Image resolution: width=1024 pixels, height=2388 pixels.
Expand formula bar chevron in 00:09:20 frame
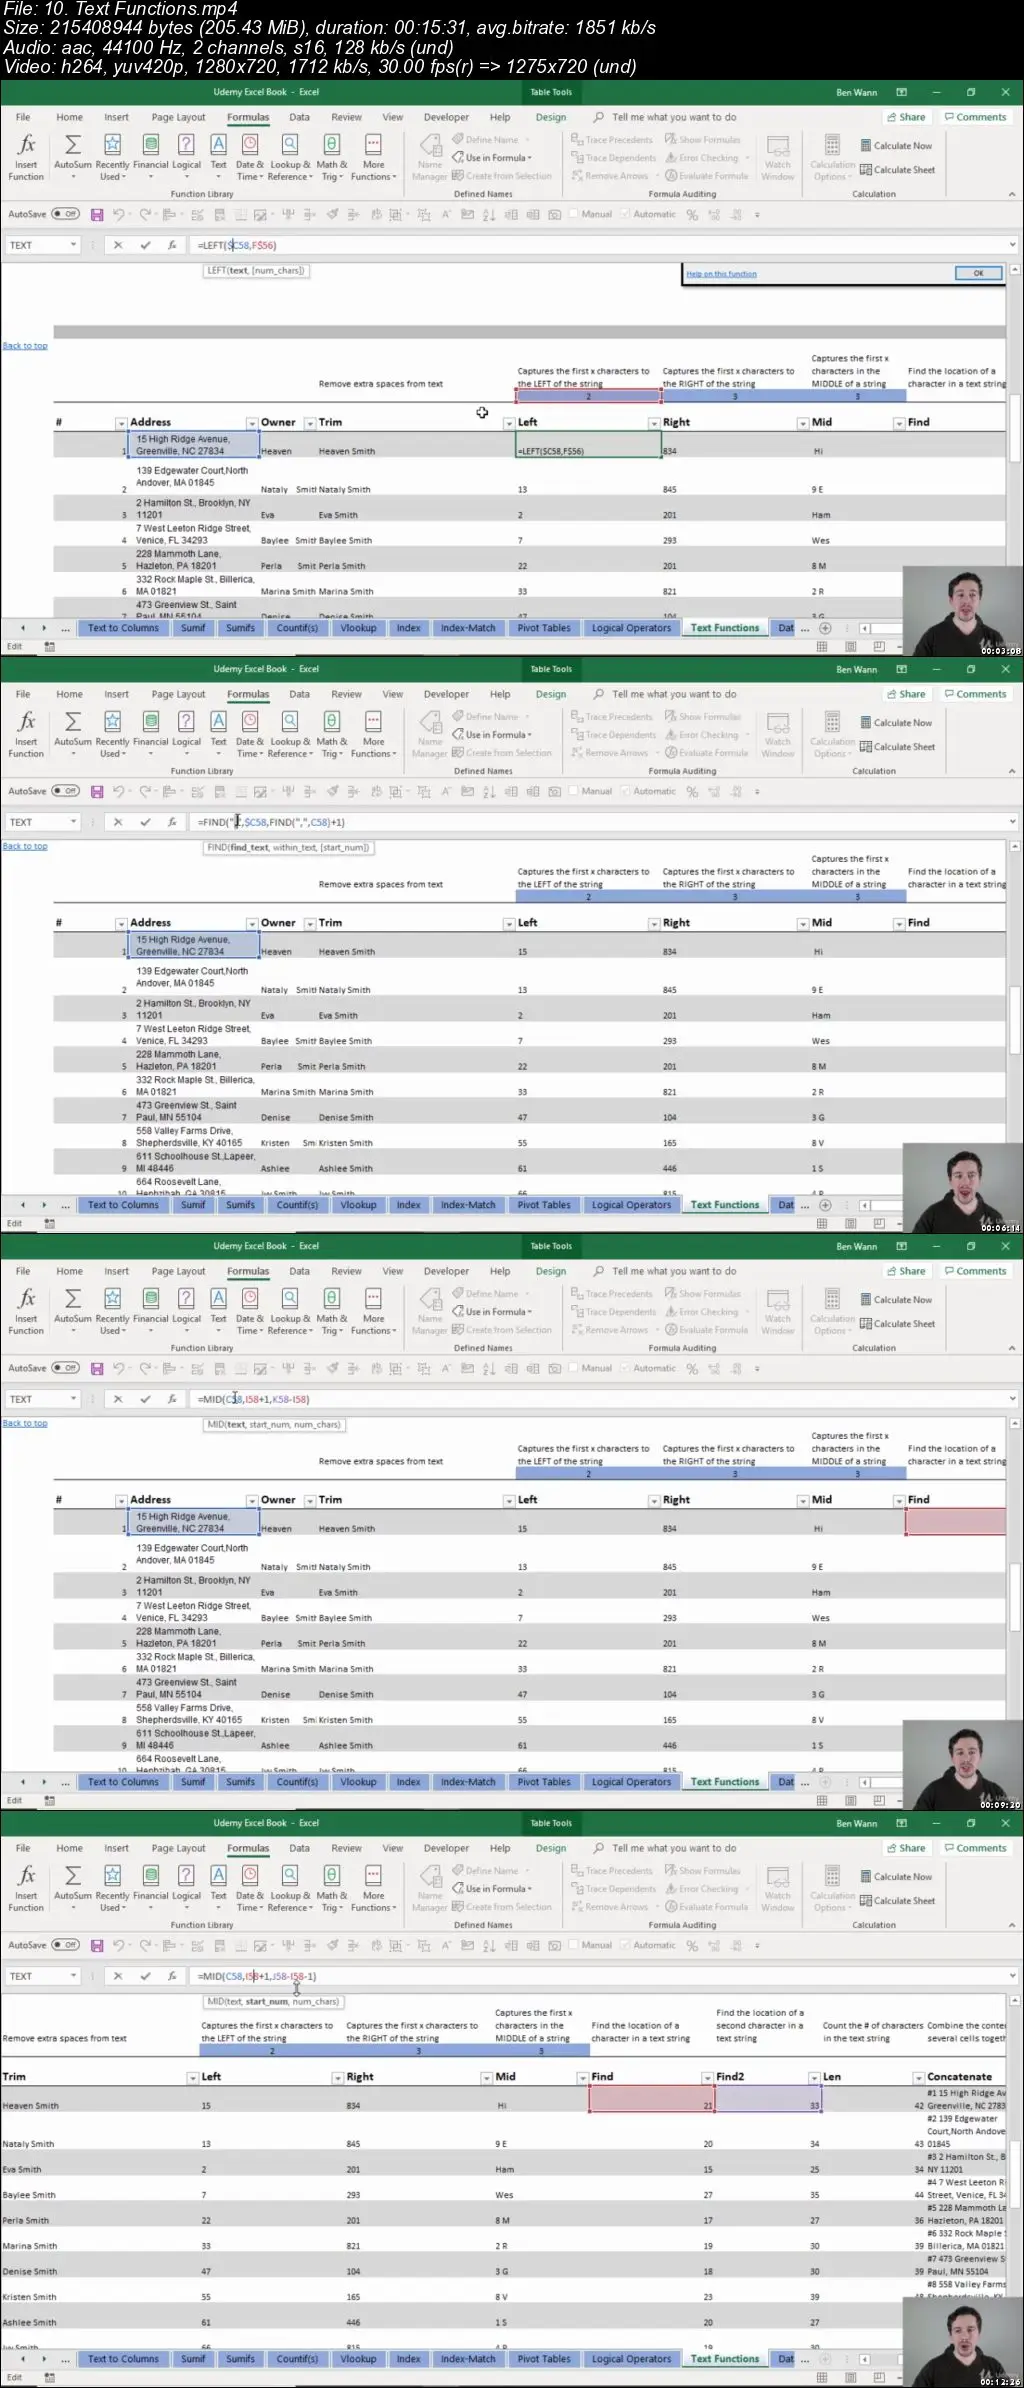point(1012,1399)
